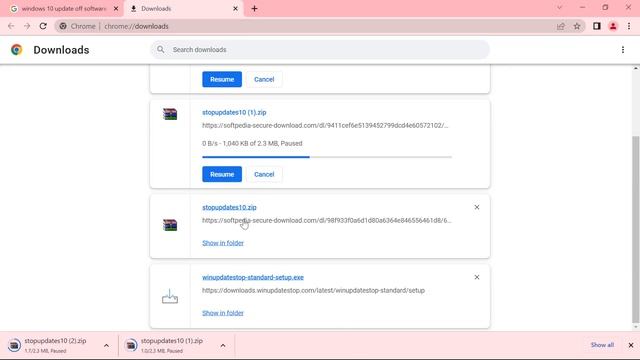Open the stopupdates10.zip file link
This screenshot has width=640, height=360.
tap(229, 207)
